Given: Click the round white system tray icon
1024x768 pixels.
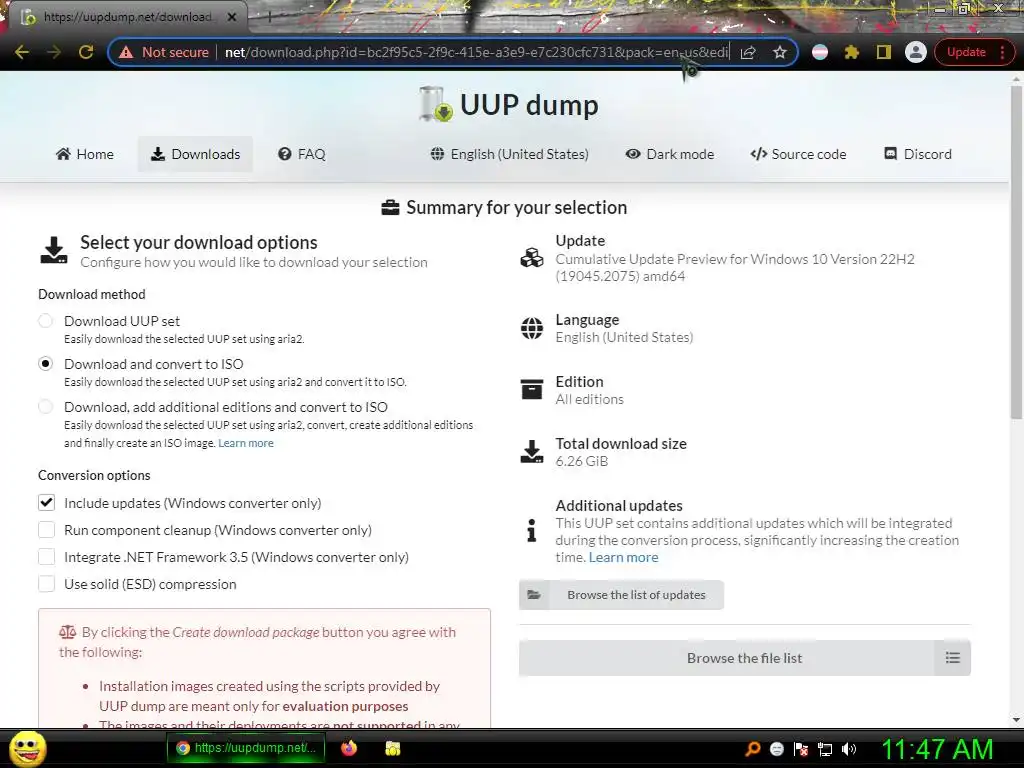Looking at the screenshot, I should point(776,749).
